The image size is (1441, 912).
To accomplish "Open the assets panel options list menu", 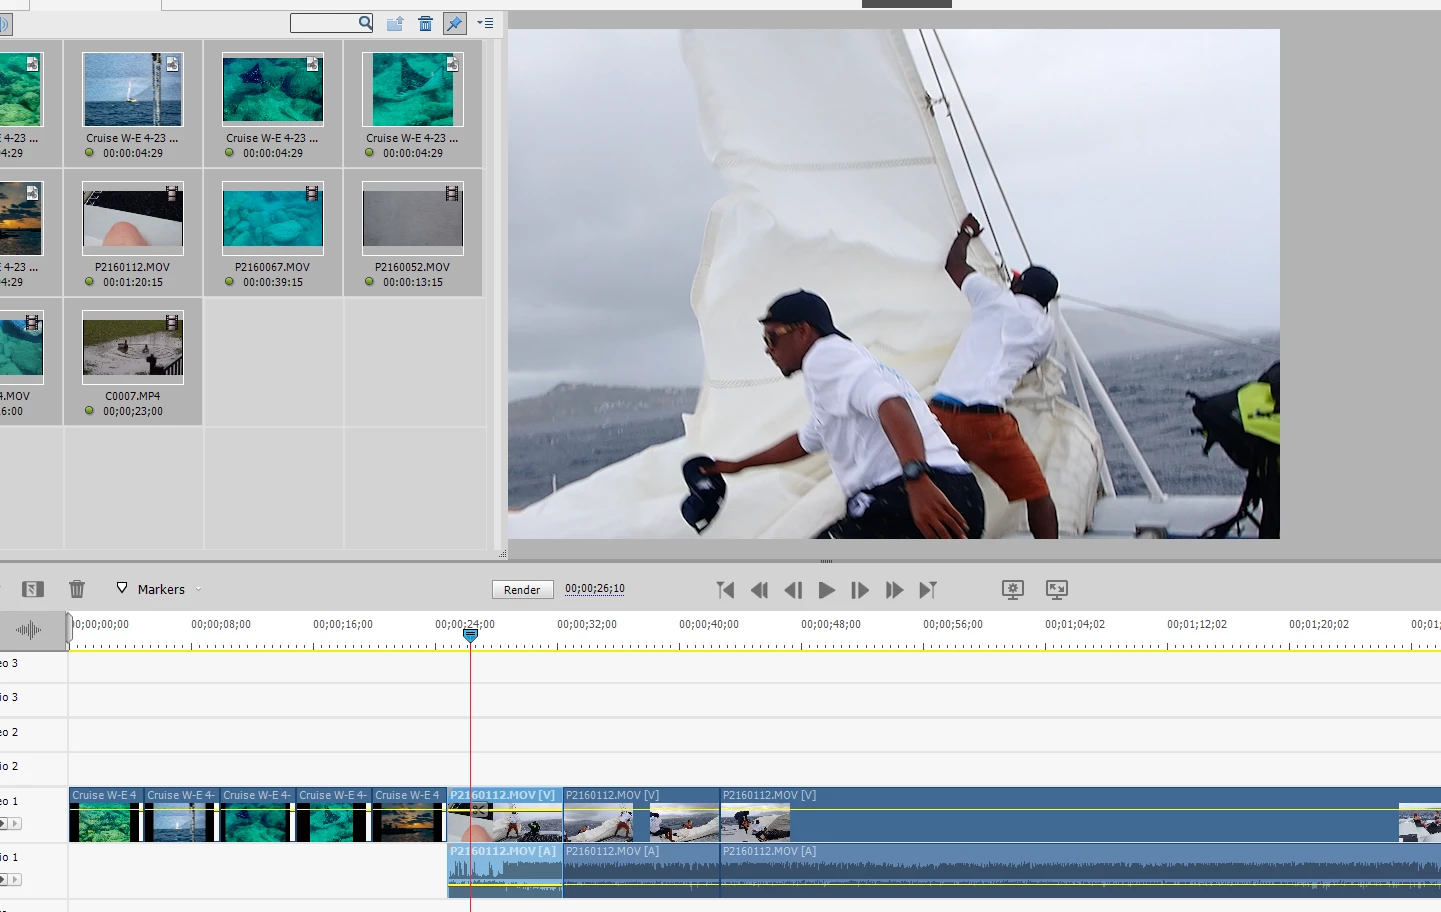I will (x=485, y=23).
